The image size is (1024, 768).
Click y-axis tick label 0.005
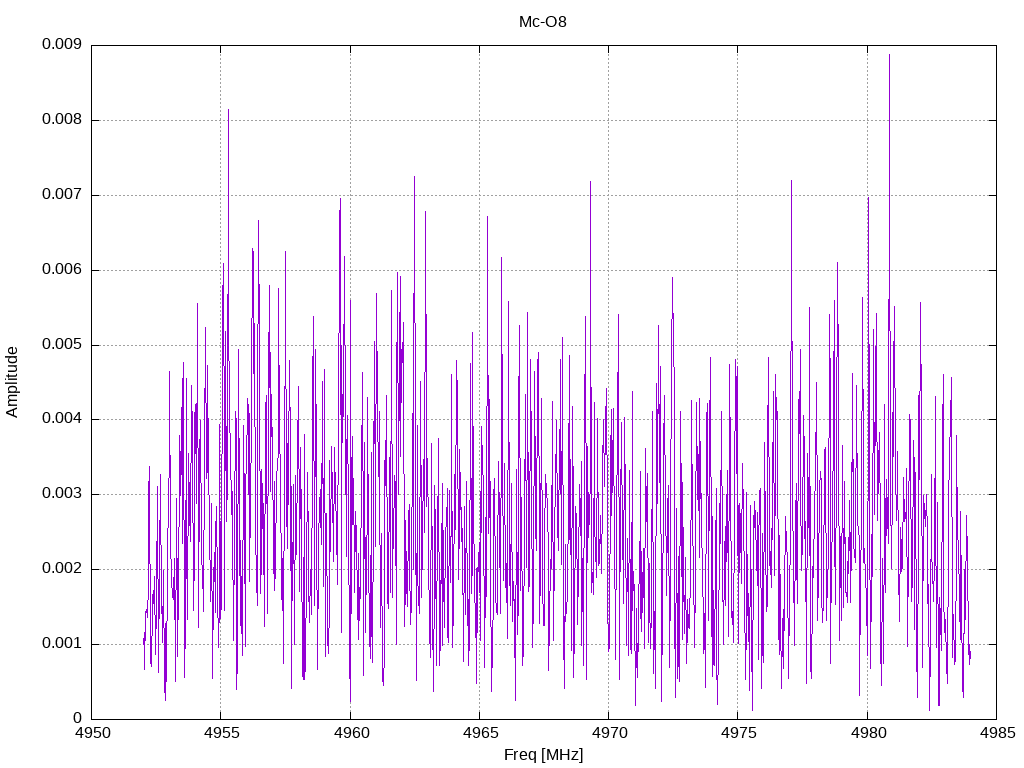pos(62,344)
